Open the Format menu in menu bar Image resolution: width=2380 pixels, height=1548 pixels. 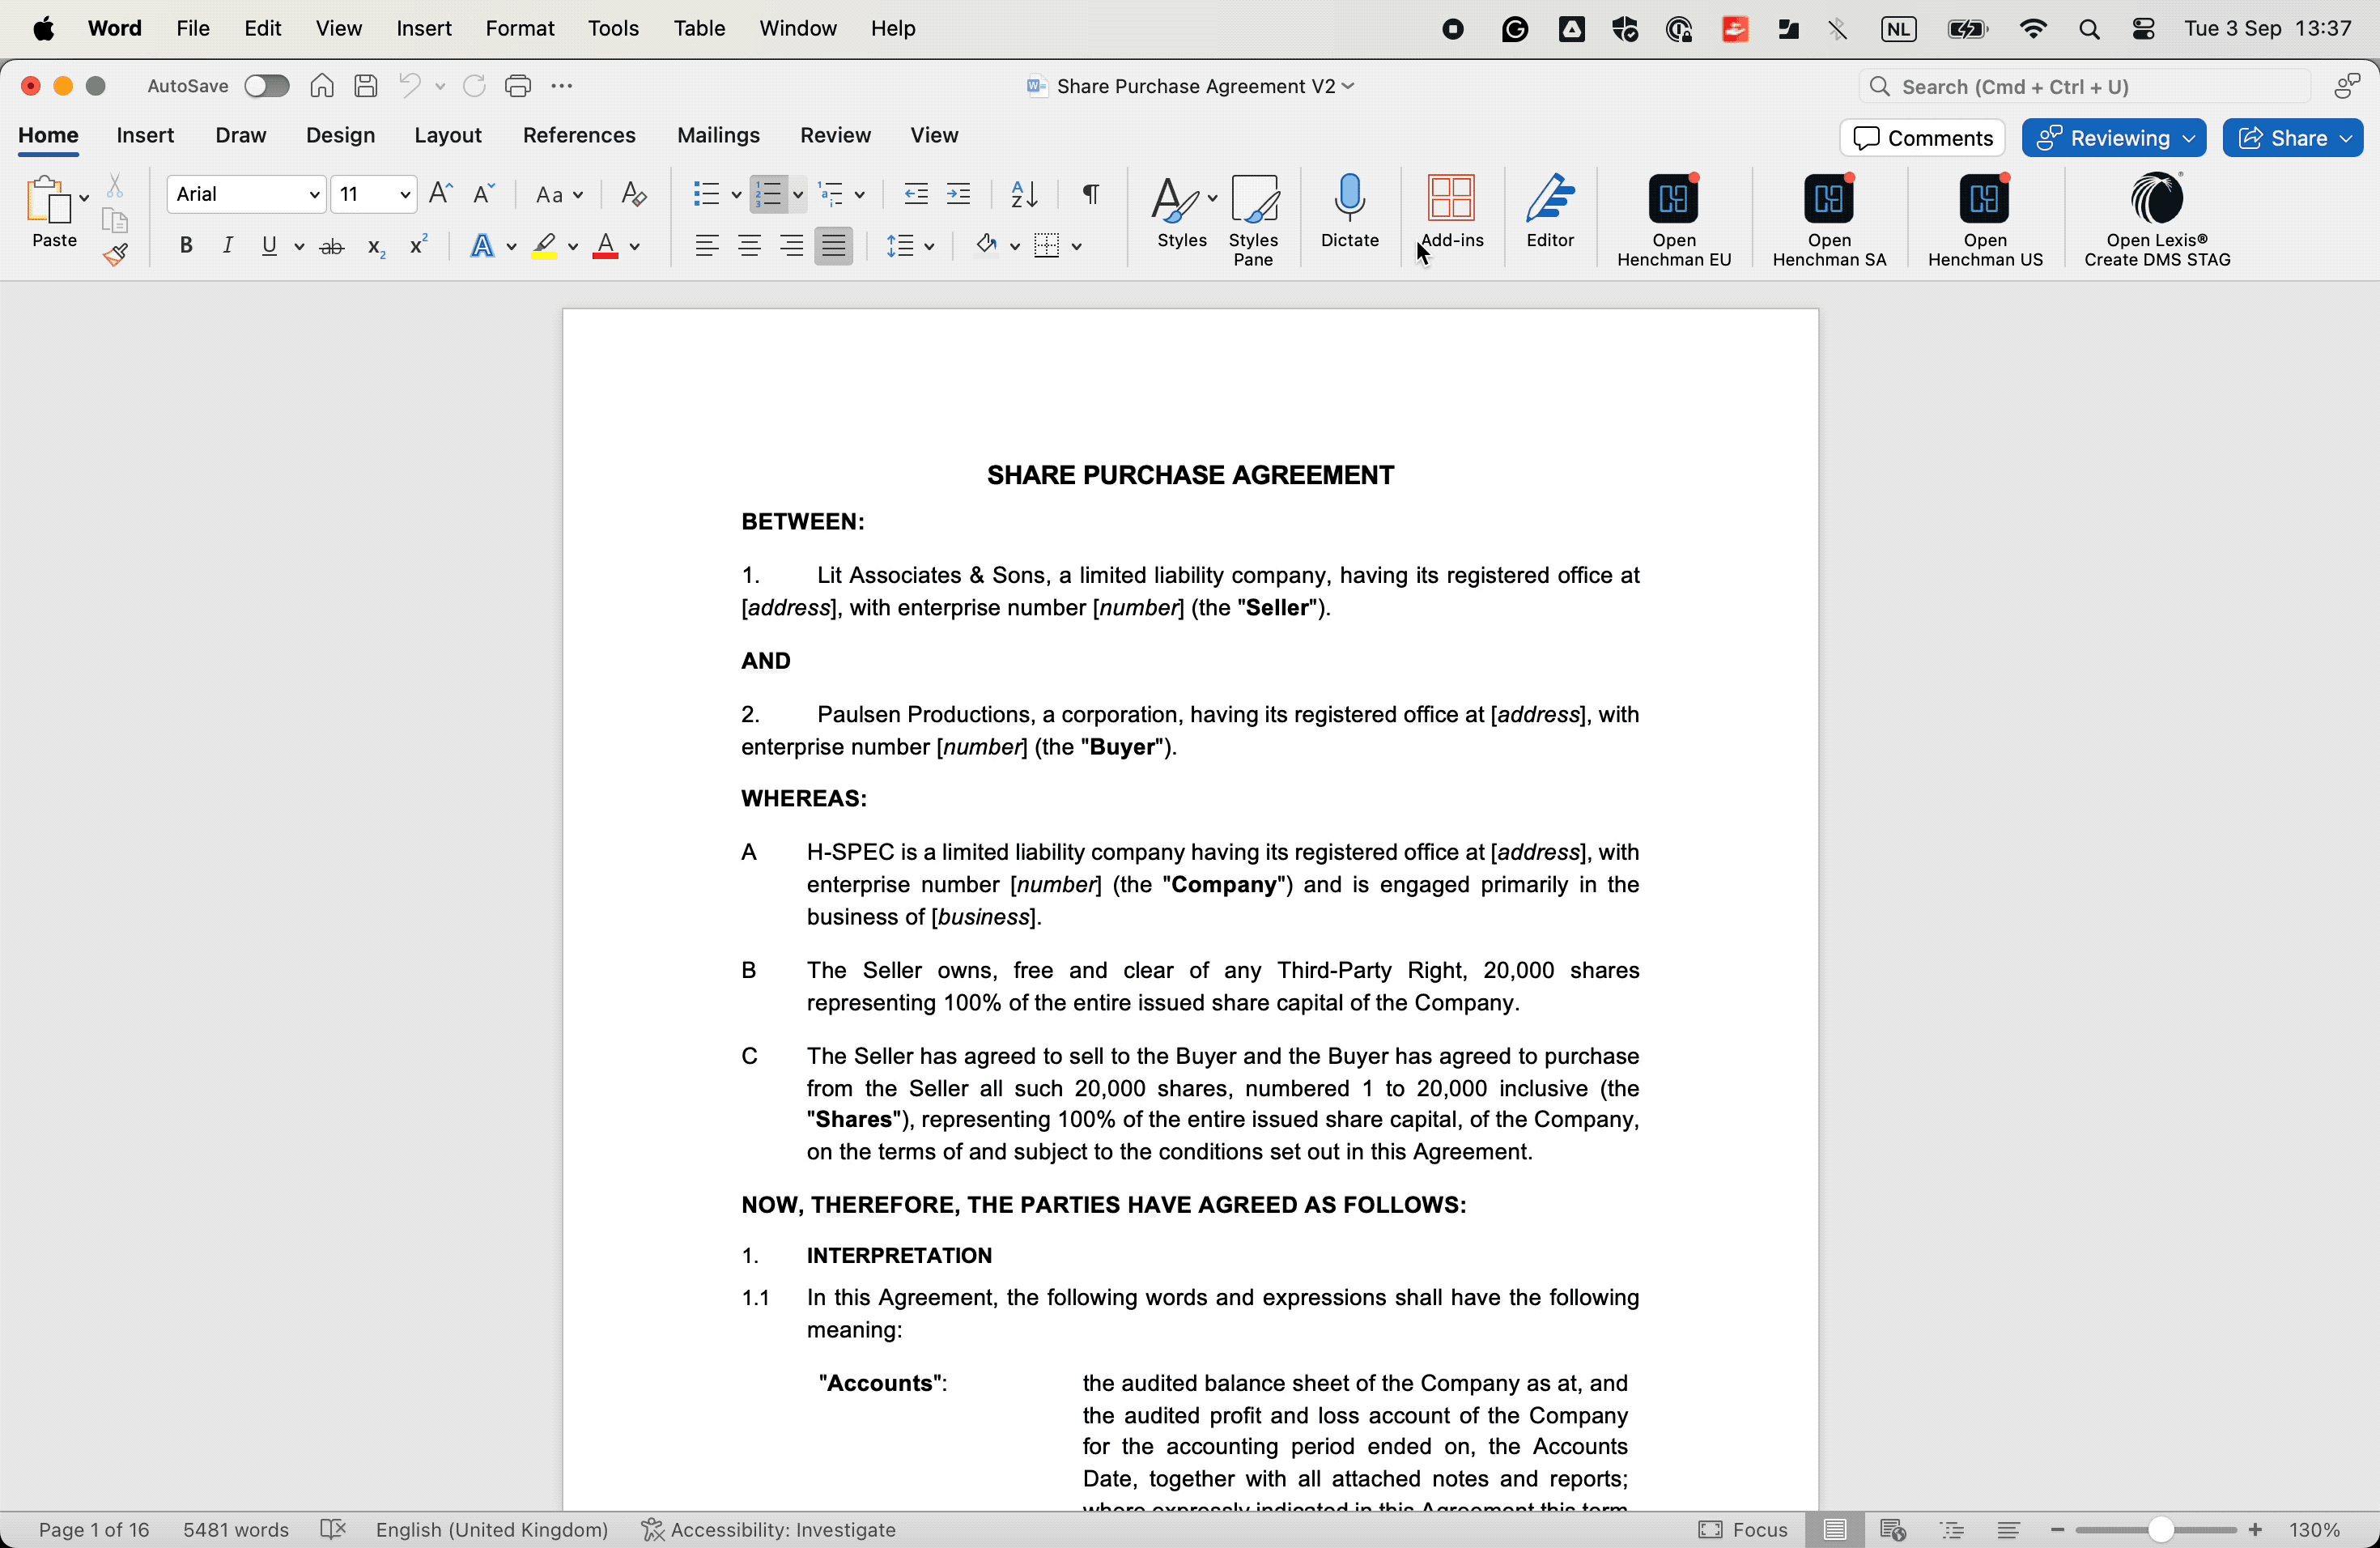tap(519, 29)
